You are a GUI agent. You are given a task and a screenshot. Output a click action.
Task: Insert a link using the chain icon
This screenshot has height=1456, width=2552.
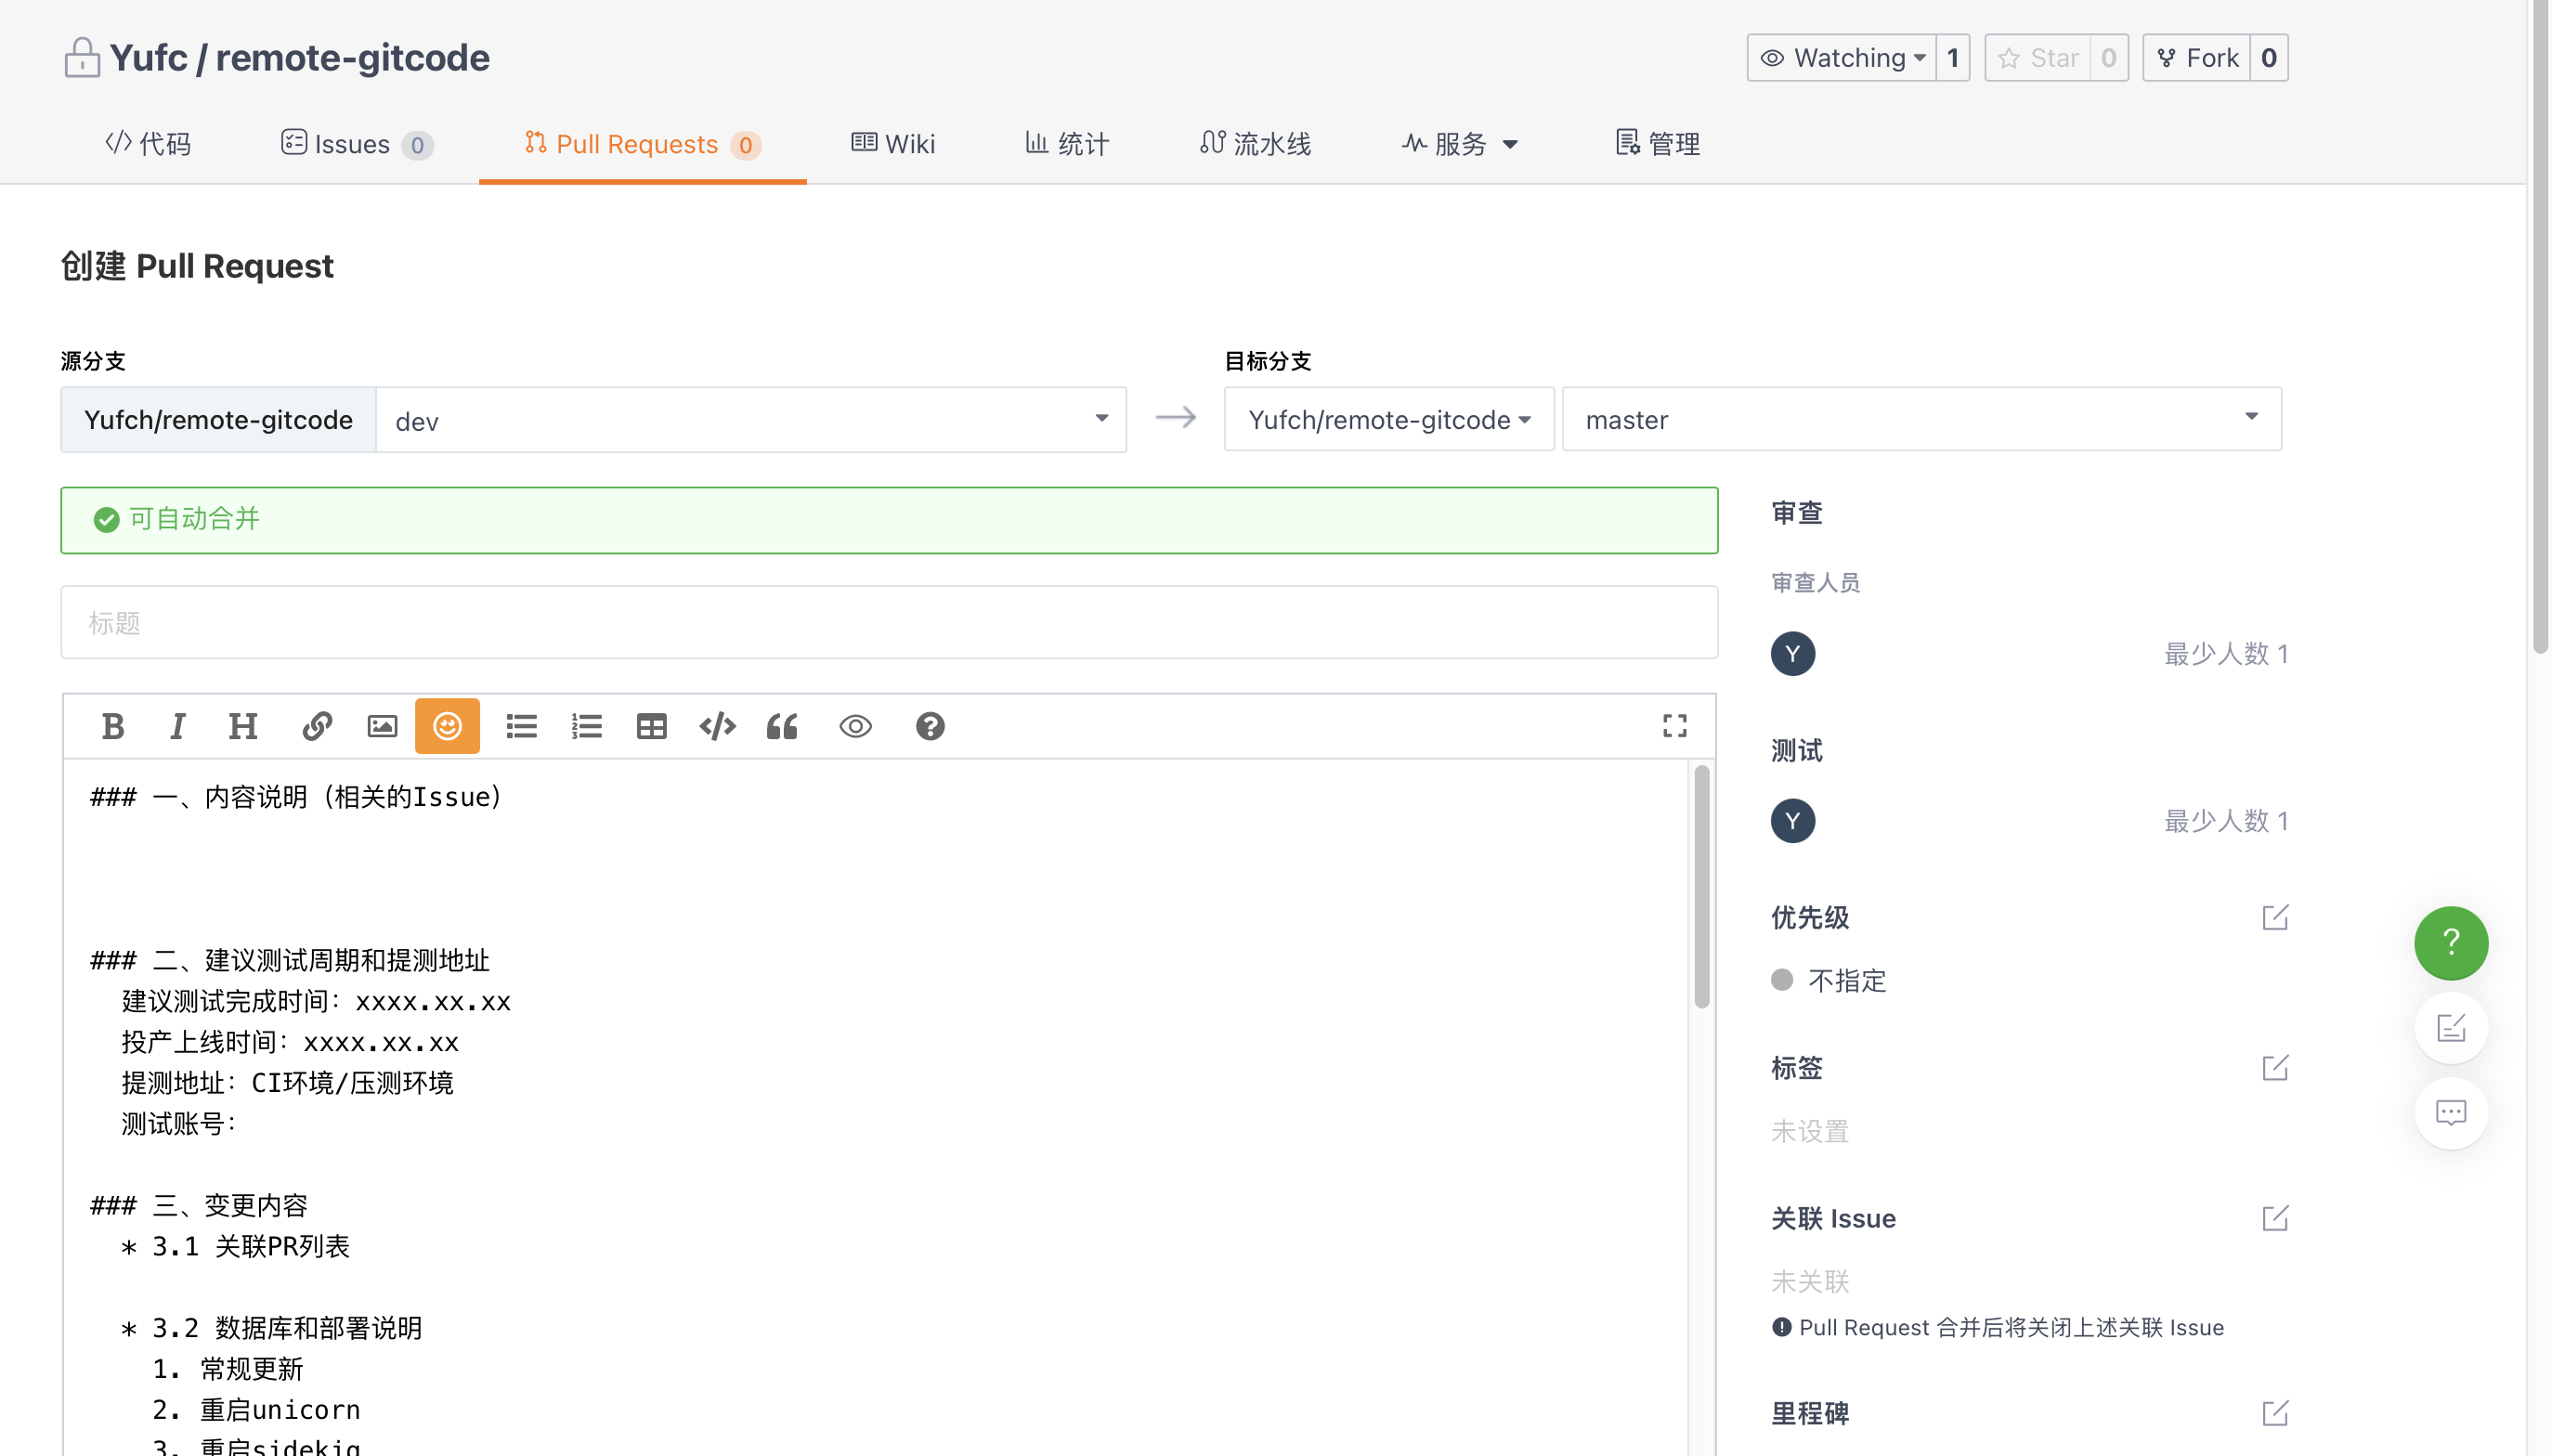[316, 726]
